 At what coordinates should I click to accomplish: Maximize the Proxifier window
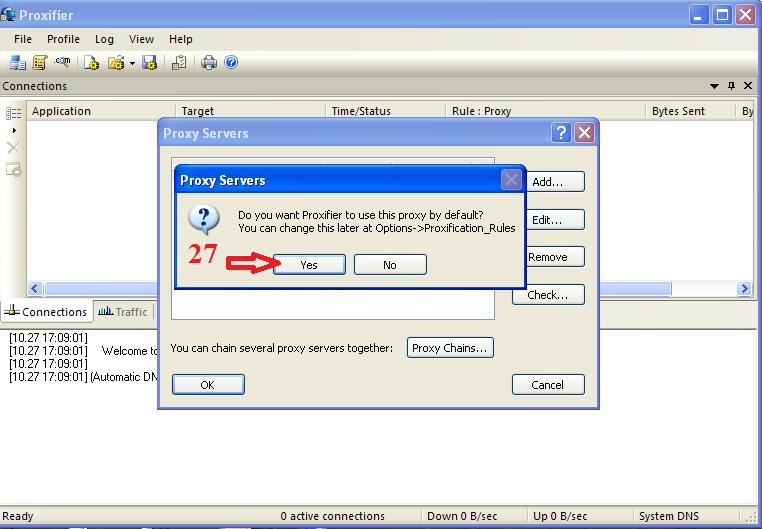tap(722, 15)
